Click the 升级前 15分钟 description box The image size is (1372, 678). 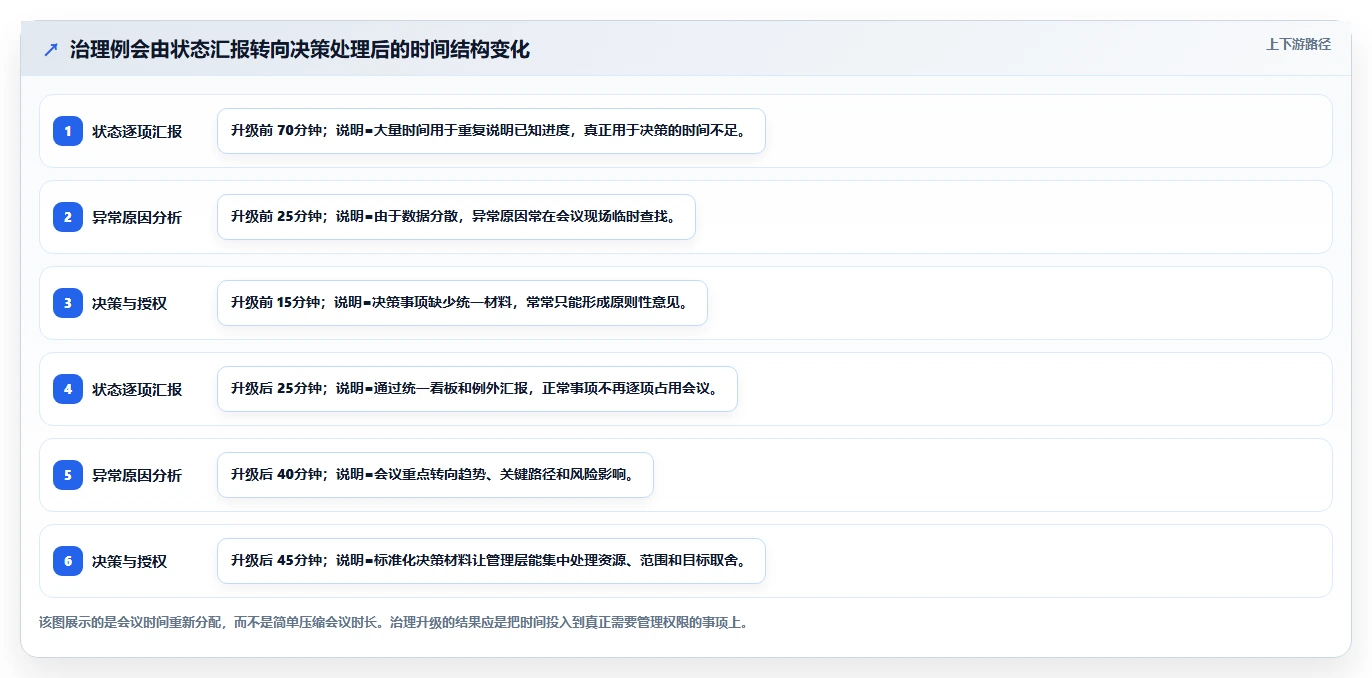tap(462, 303)
